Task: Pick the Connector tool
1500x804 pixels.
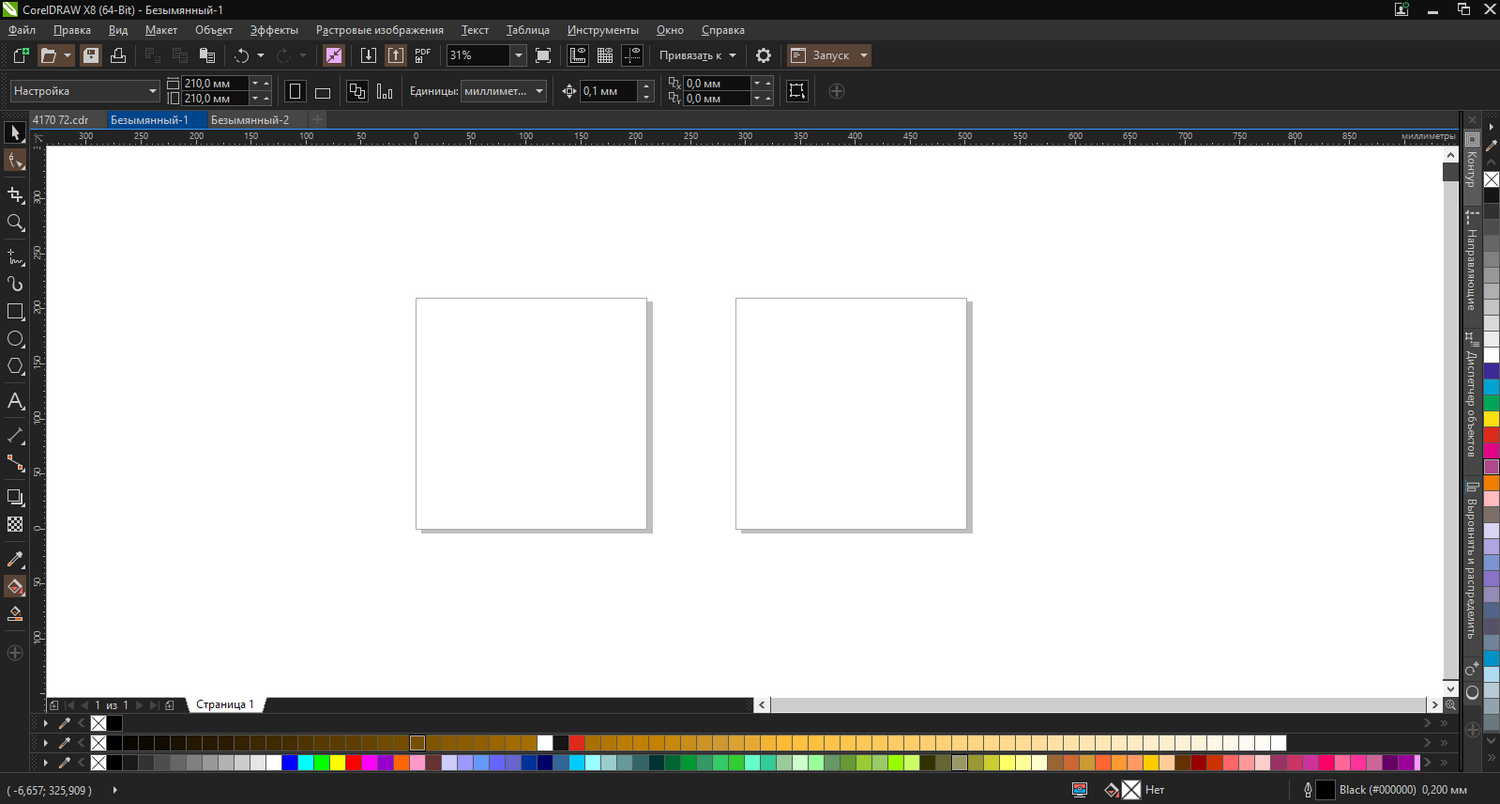Action: (15, 463)
